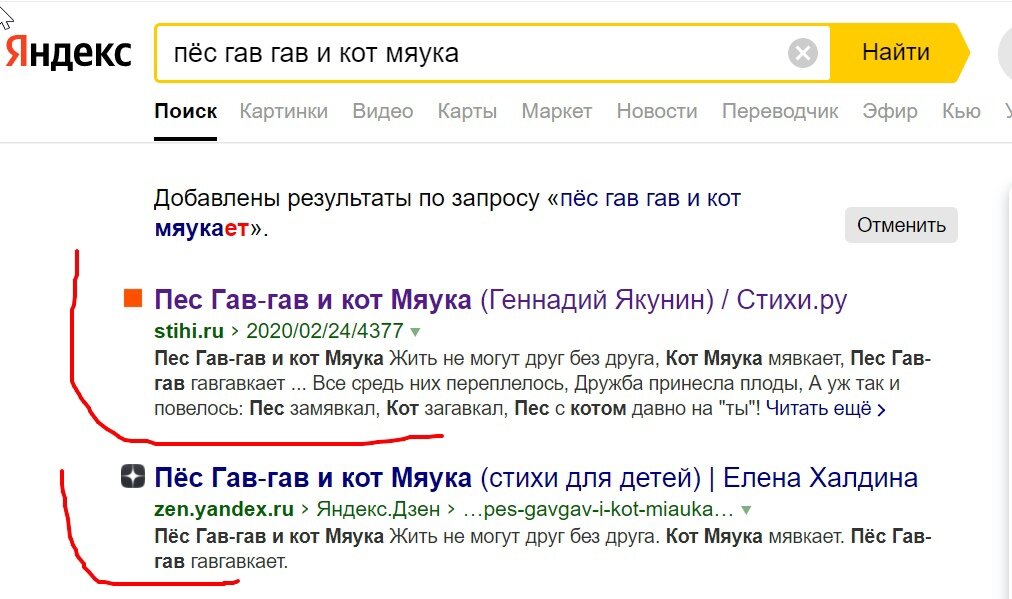Click the Zen favicon next to the second result

pyautogui.click(x=133, y=478)
